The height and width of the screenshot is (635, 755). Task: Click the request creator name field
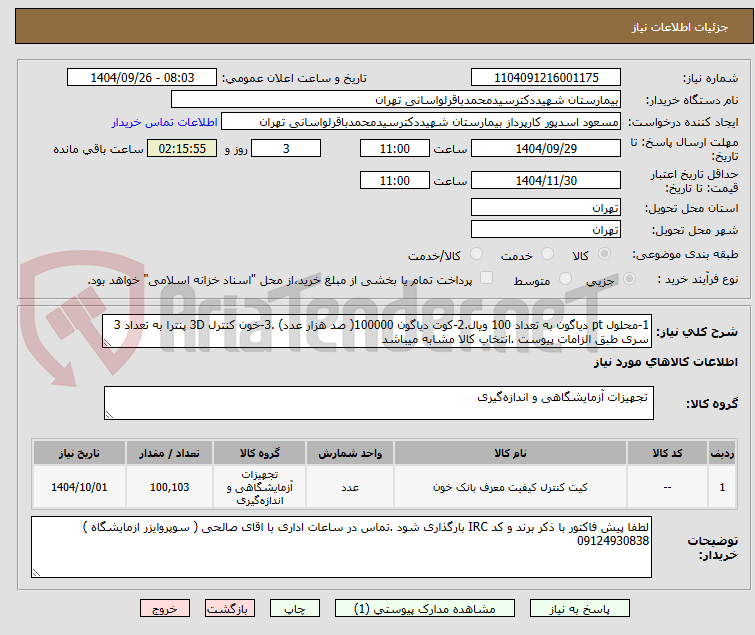tap(421, 122)
